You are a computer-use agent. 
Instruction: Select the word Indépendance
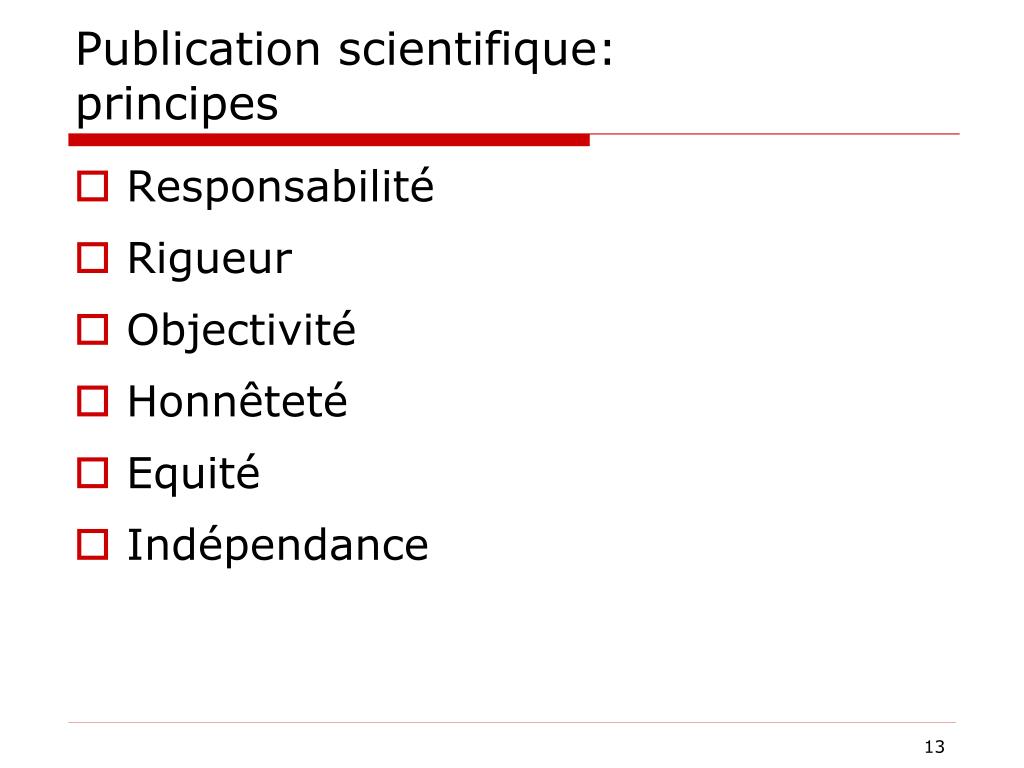click(x=278, y=545)
